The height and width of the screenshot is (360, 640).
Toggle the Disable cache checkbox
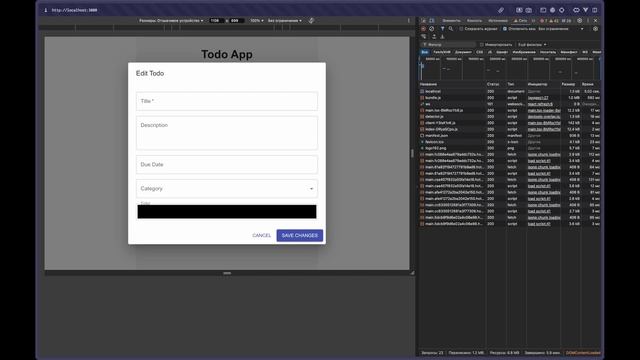pyautogui.click(x=505, y=29)
